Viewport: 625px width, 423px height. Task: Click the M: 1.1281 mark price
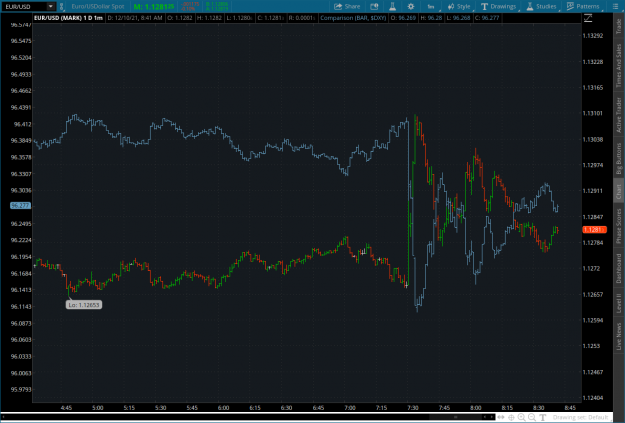tap(154, 6)
